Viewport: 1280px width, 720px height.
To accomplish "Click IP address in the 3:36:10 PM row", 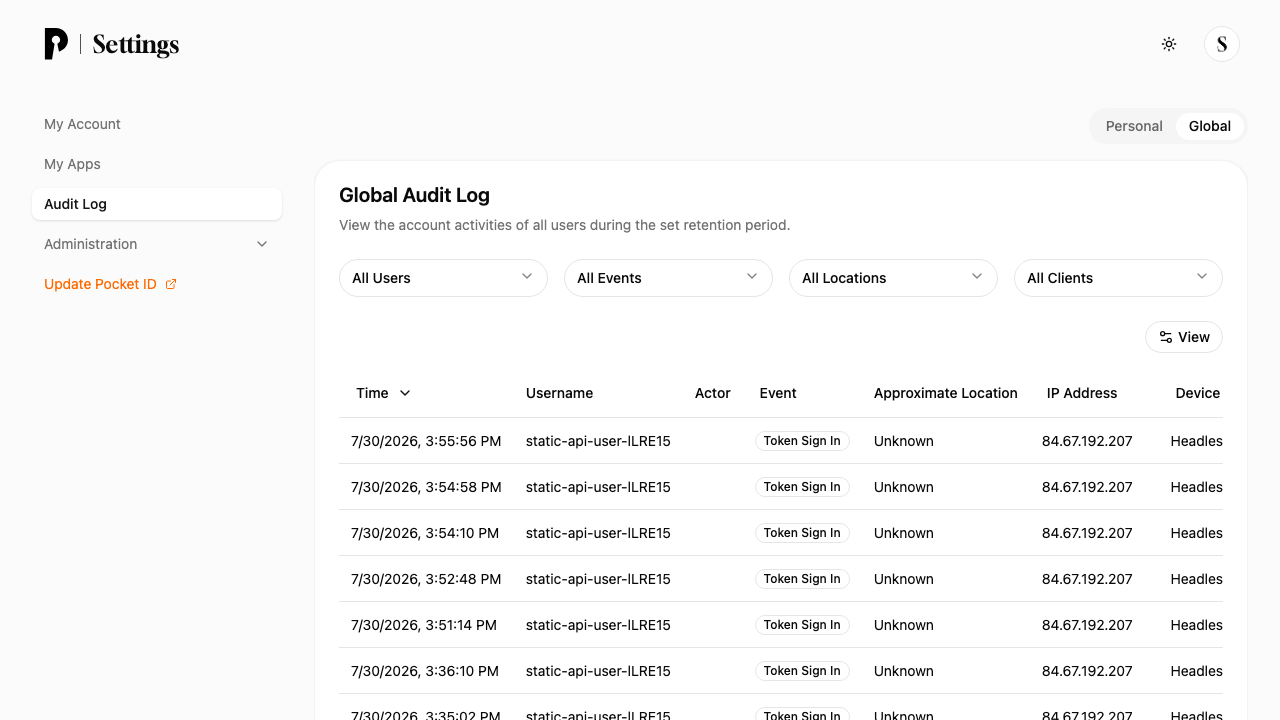I will [1087, 671].
